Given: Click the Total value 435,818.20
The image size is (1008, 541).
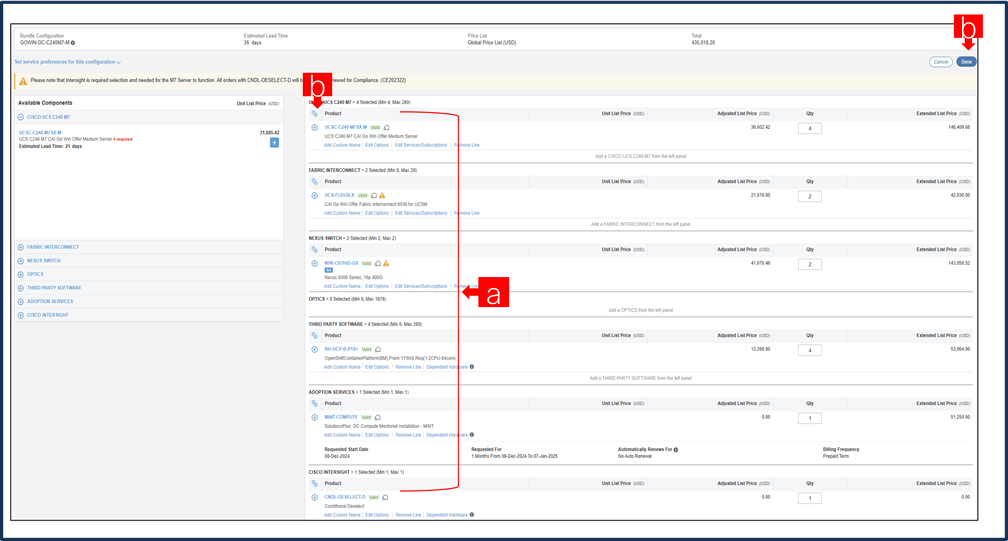Looking at the screenshot, I should tap(703, 43).
